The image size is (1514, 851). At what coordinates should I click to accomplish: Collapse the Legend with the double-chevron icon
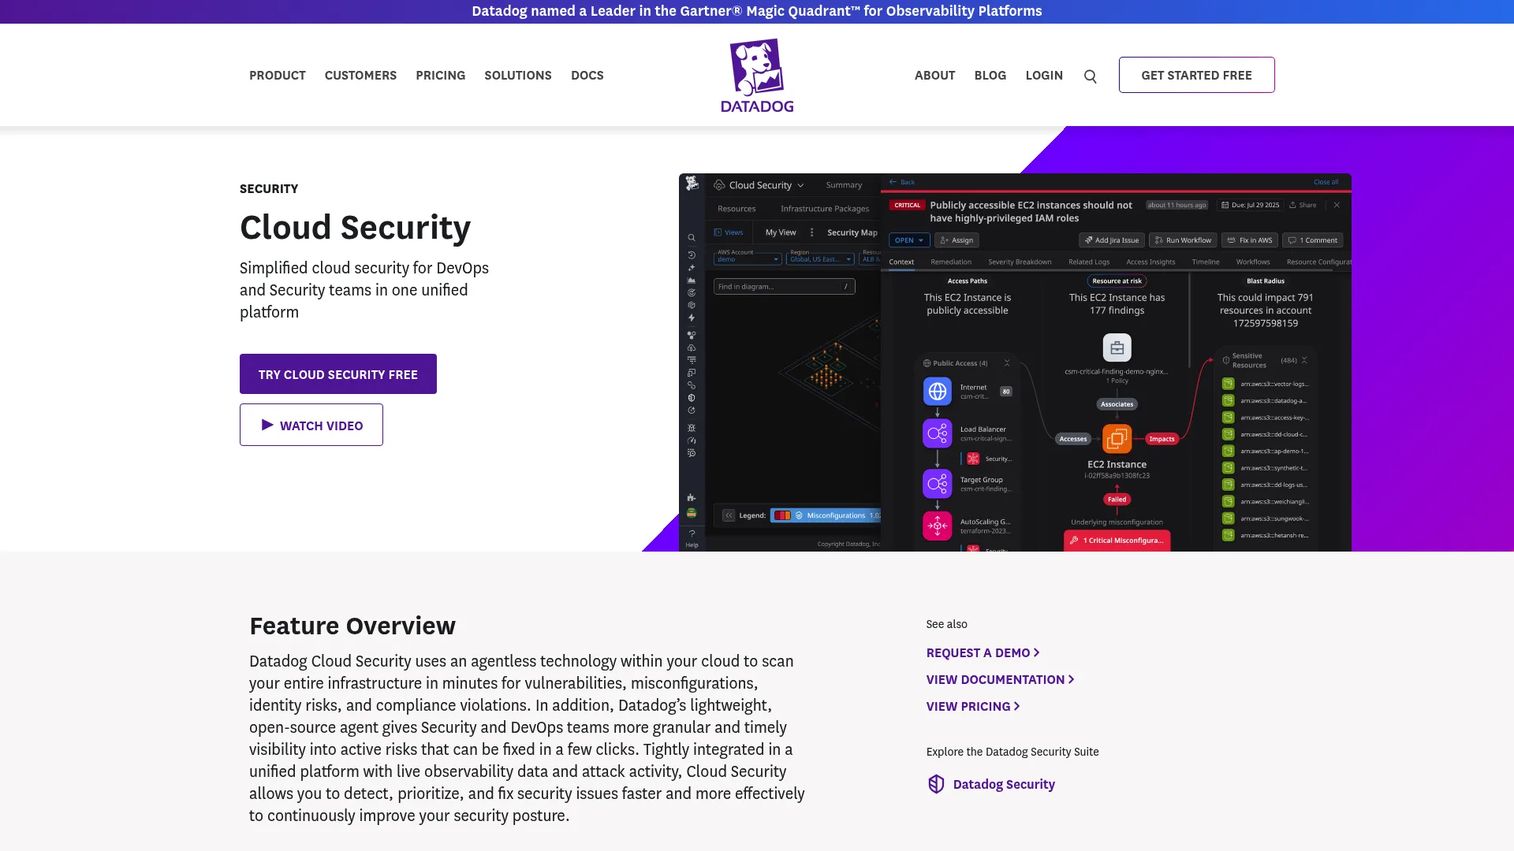pos(729,515)
